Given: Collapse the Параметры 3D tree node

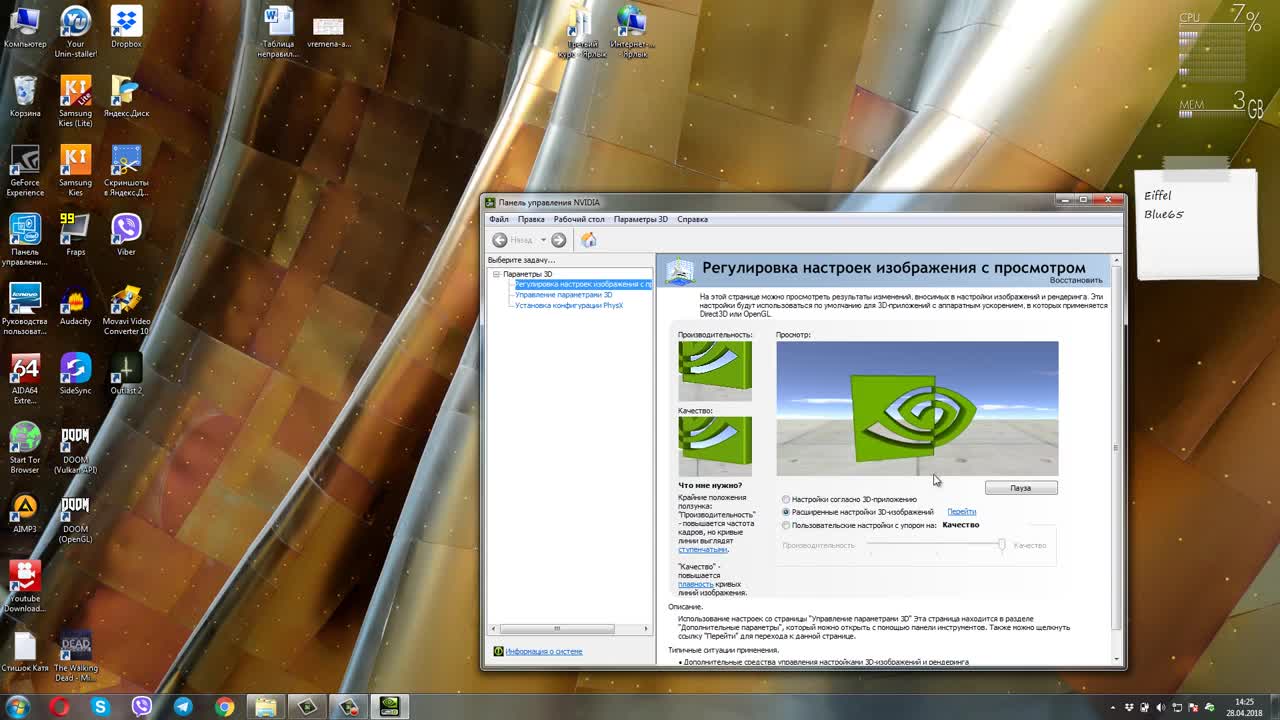Looking at the screenshot, I should click(496, 274).
